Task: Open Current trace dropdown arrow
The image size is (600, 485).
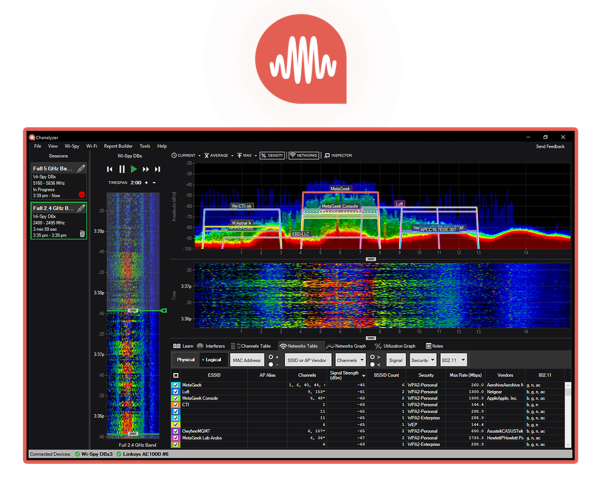Action: coord(199,156)
